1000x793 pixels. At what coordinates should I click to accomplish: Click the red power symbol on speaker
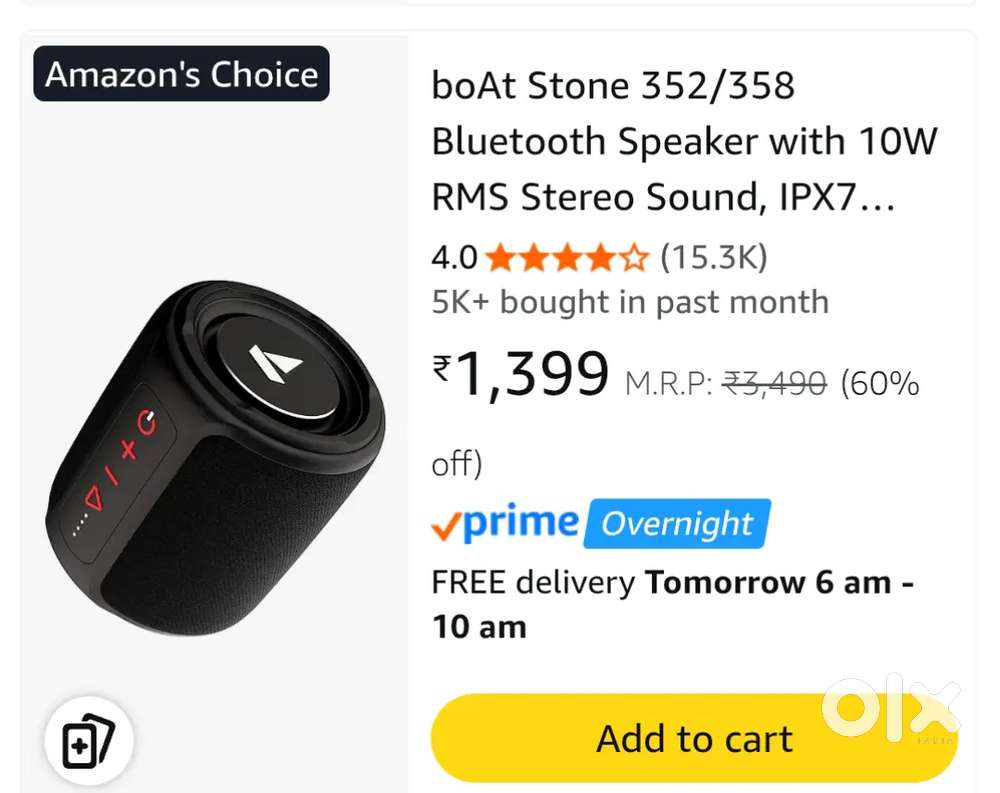tap(148, 423)
